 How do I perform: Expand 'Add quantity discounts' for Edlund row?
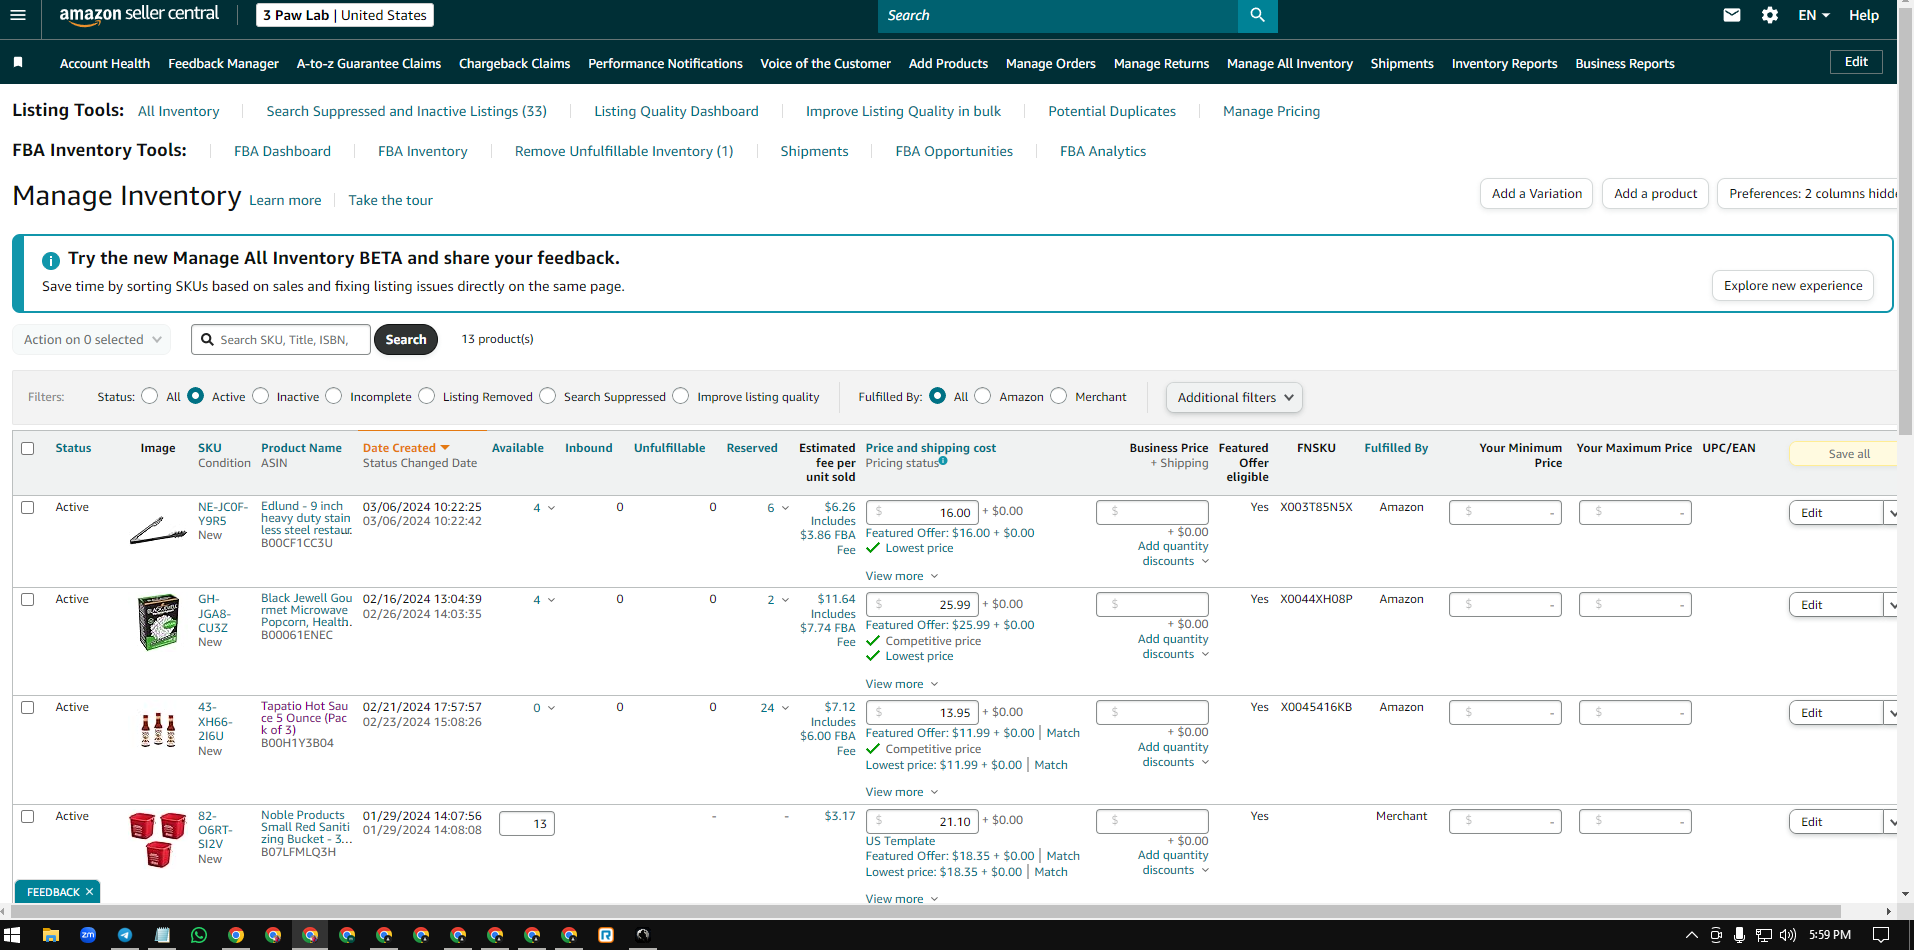pyautogui.click(x=1173, y=554)
